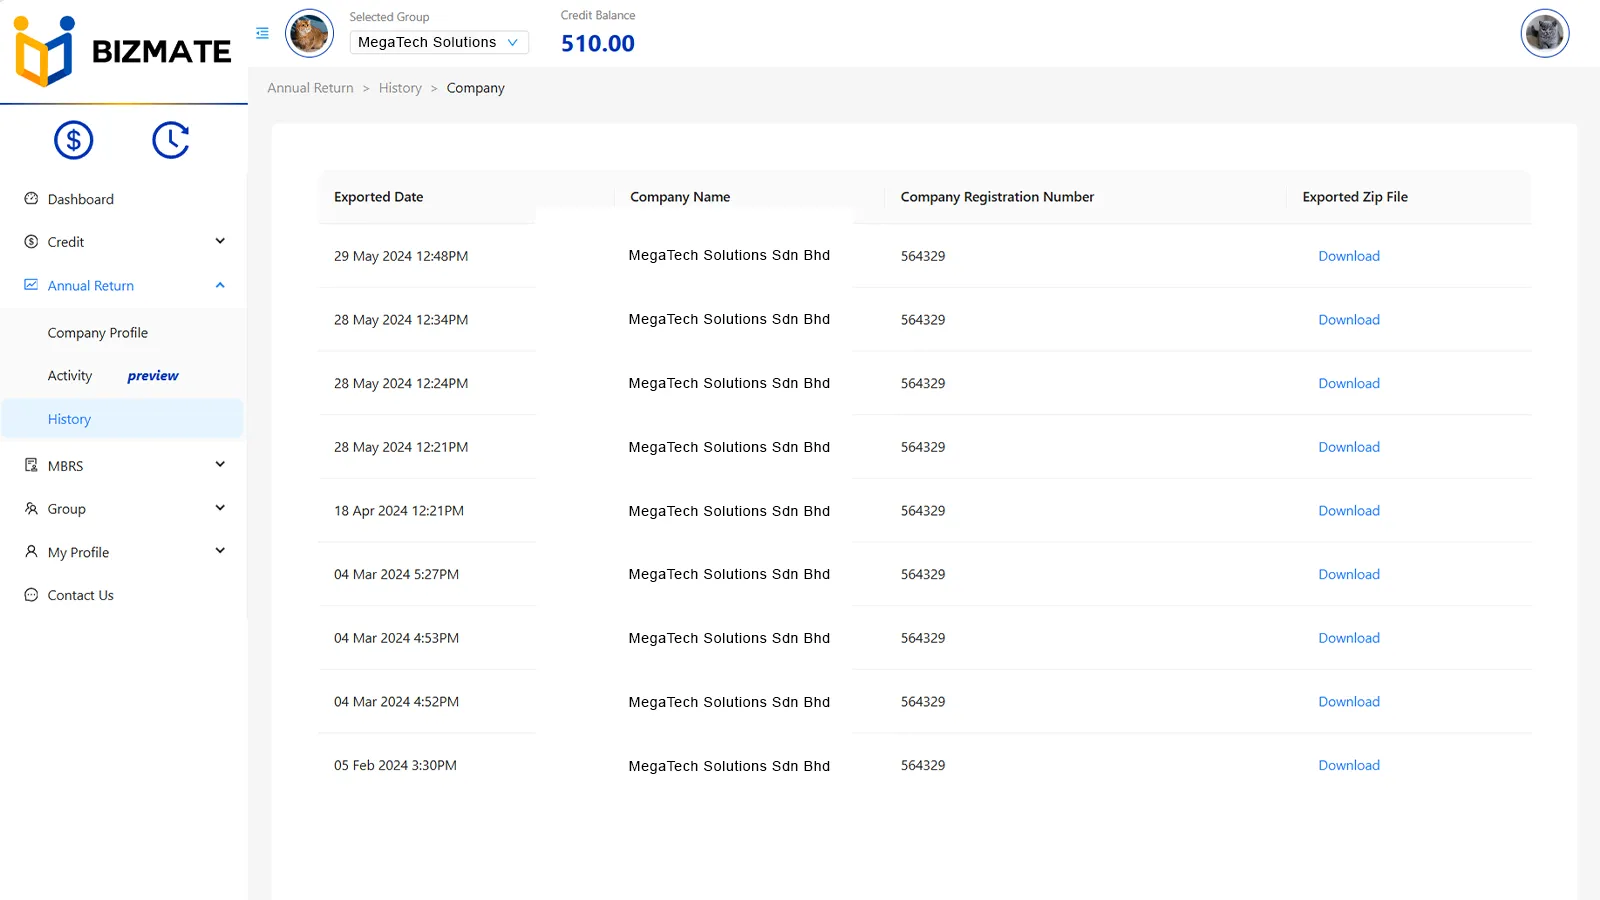Click the BizMate logo
Viewport: 1600px width, 900px height.
pyautogui.click(x=123, y=51)
